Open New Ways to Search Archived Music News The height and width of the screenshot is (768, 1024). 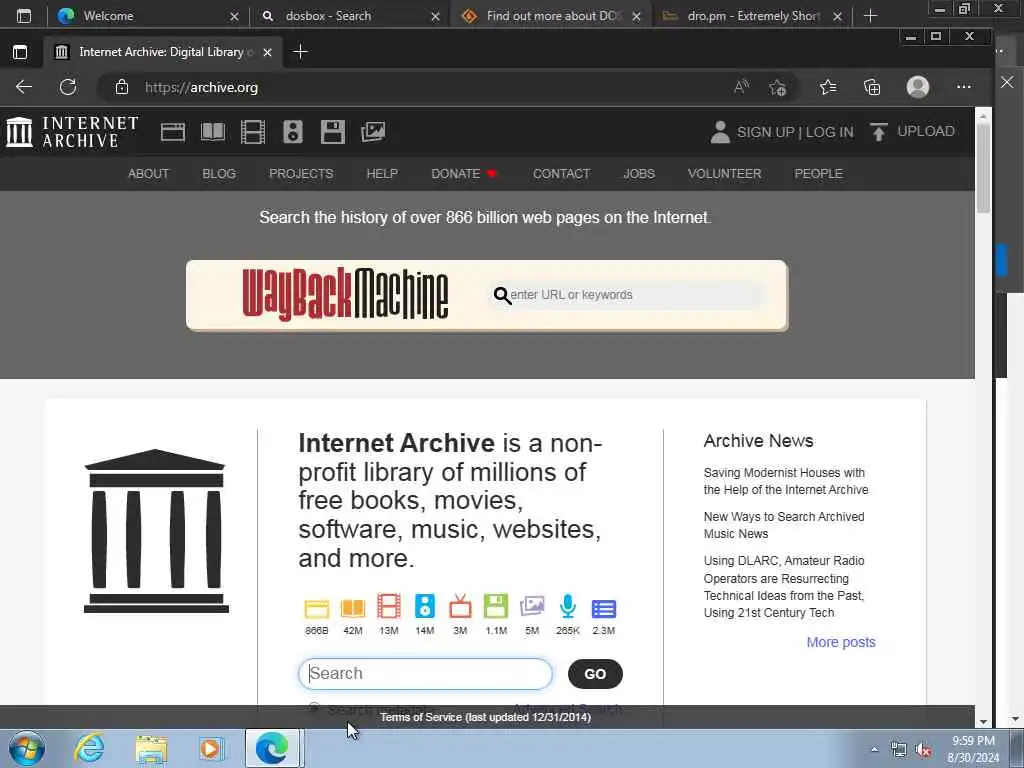click(x=784, y=525)
